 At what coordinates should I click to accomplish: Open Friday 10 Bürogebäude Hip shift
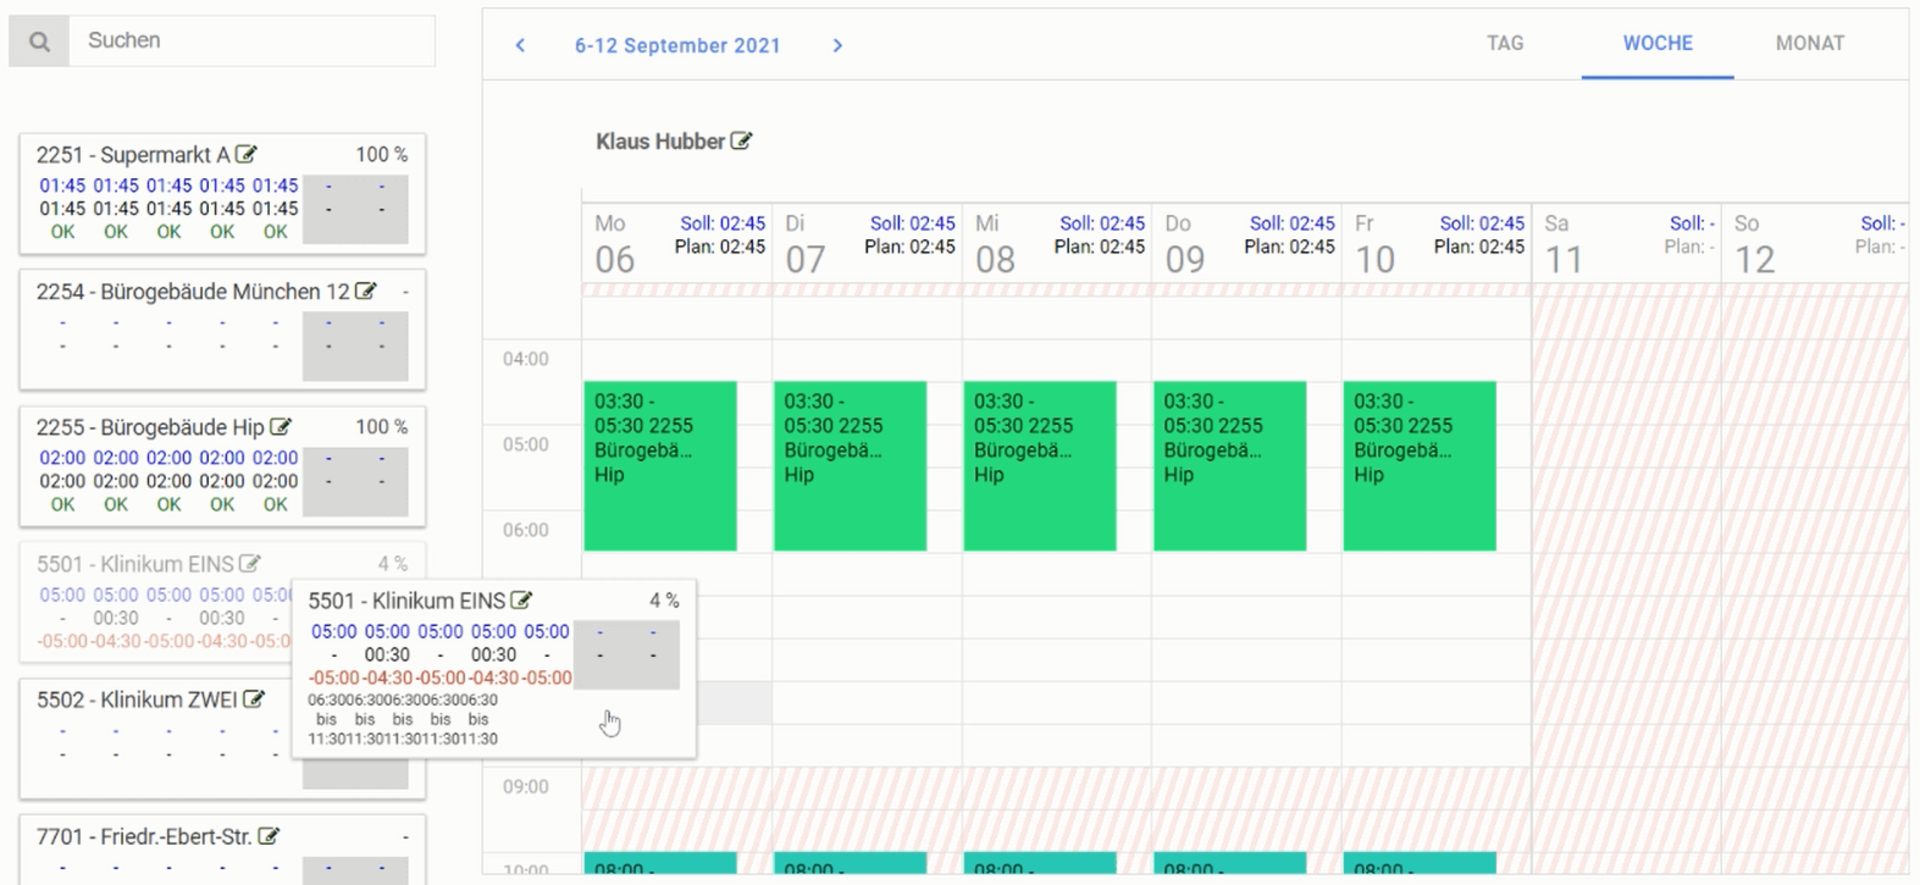[x=1419, y=465]
